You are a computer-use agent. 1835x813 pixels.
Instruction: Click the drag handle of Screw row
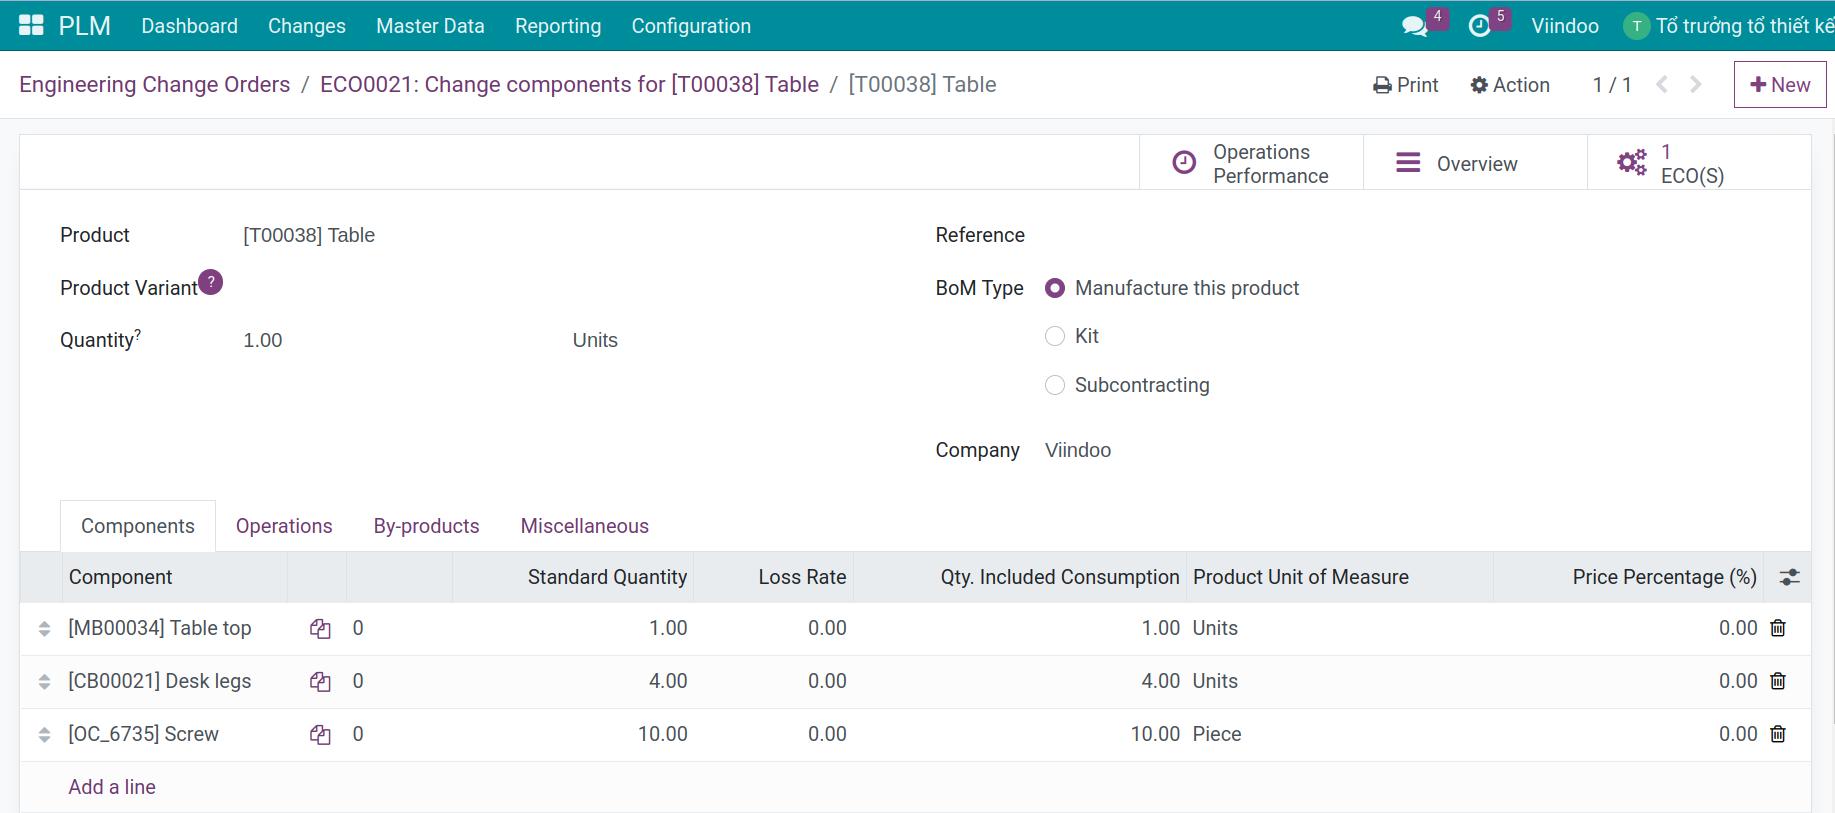44,734
